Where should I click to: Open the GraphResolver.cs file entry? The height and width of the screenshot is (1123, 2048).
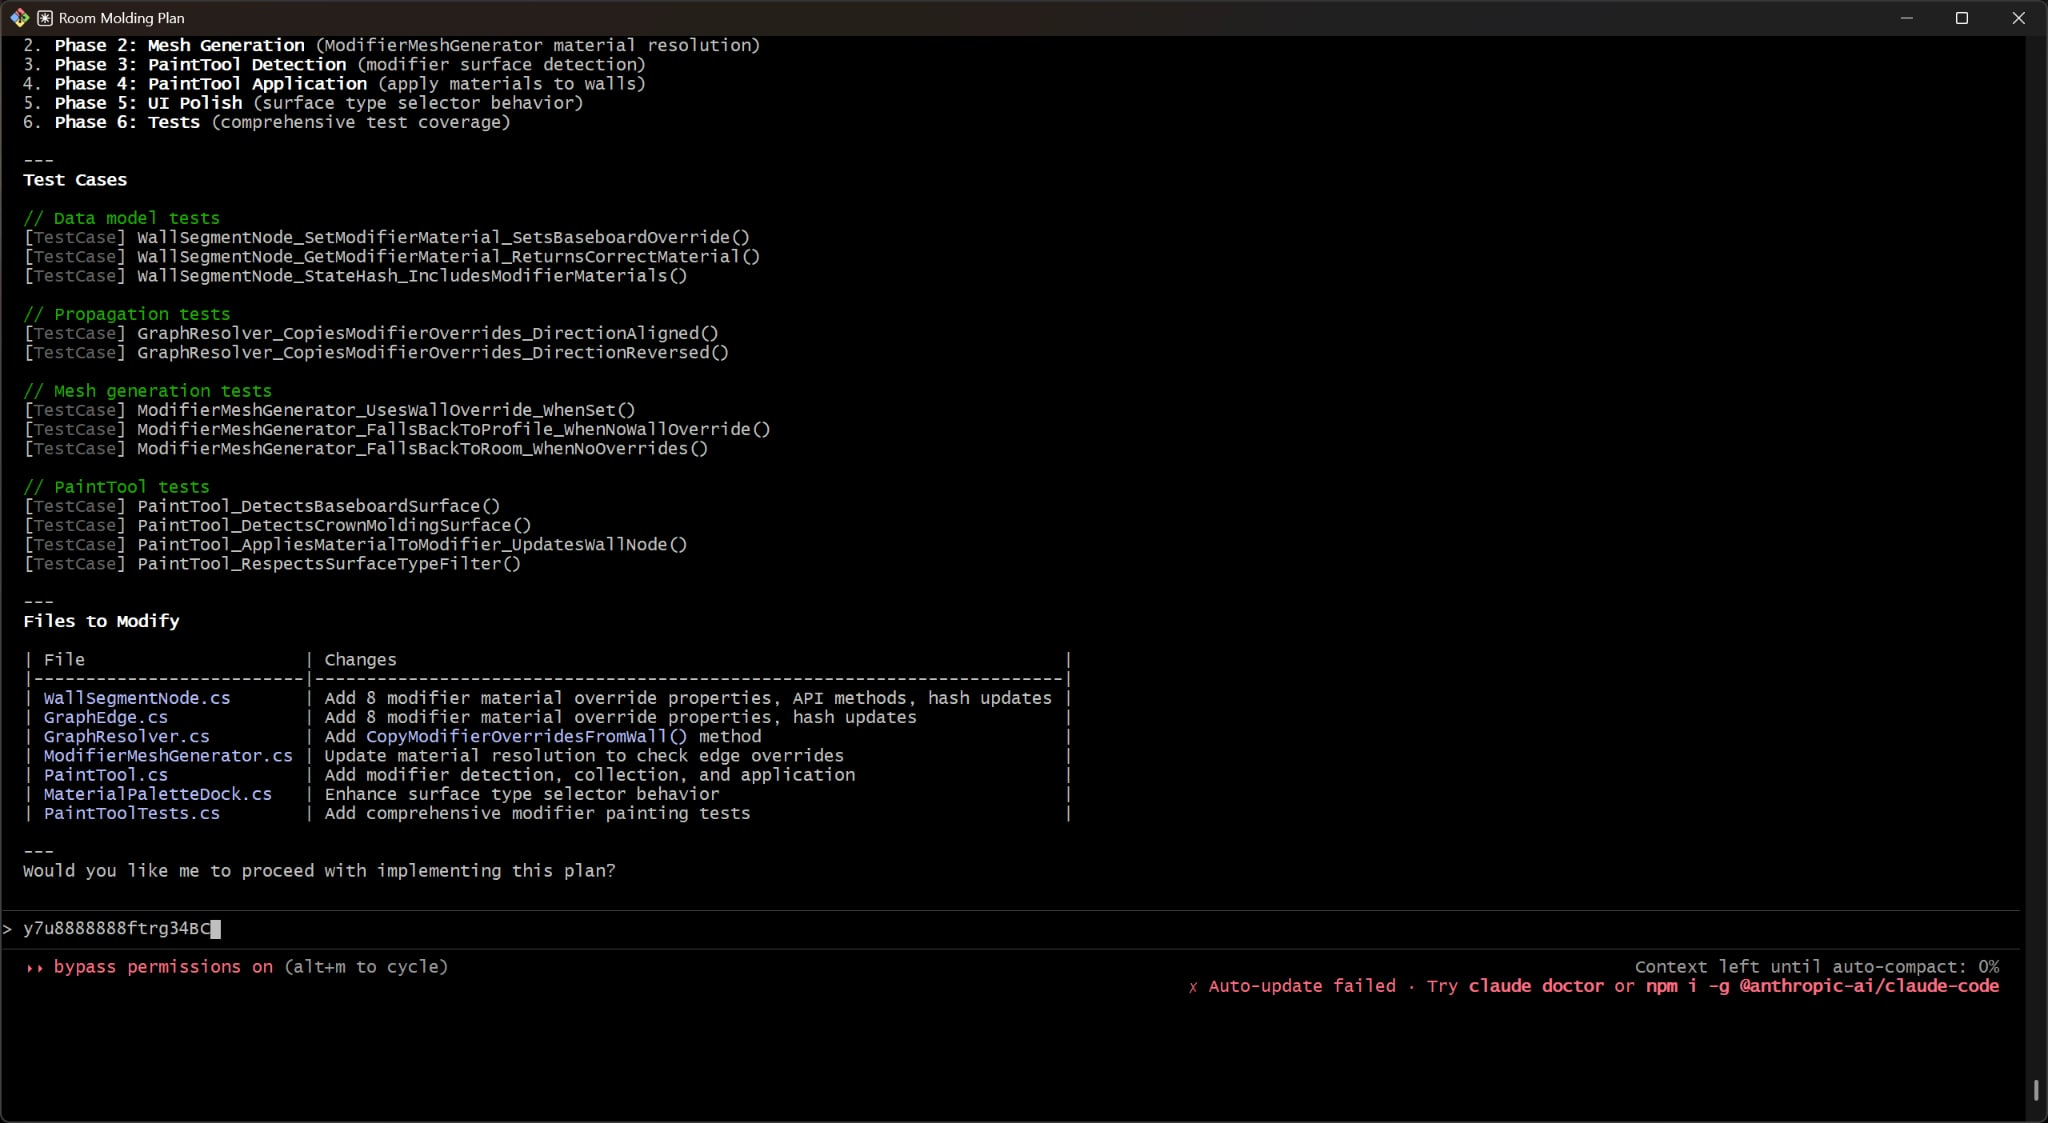125,736
